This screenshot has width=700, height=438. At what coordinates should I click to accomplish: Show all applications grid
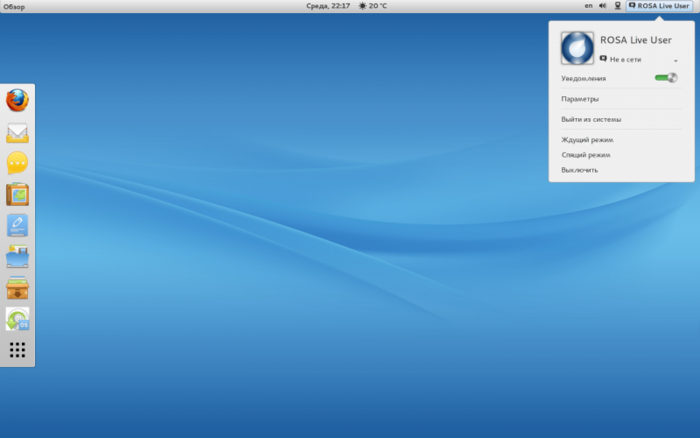click(x=17, y=350)
